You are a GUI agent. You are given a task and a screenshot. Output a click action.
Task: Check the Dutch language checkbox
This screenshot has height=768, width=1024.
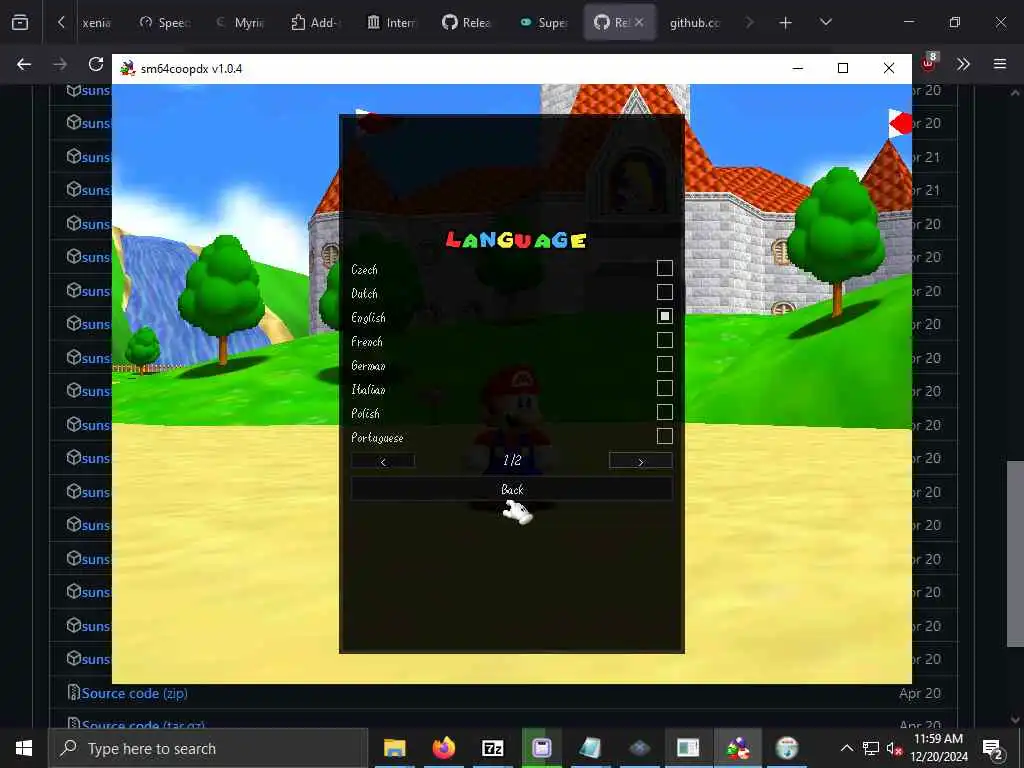(664, 293)
